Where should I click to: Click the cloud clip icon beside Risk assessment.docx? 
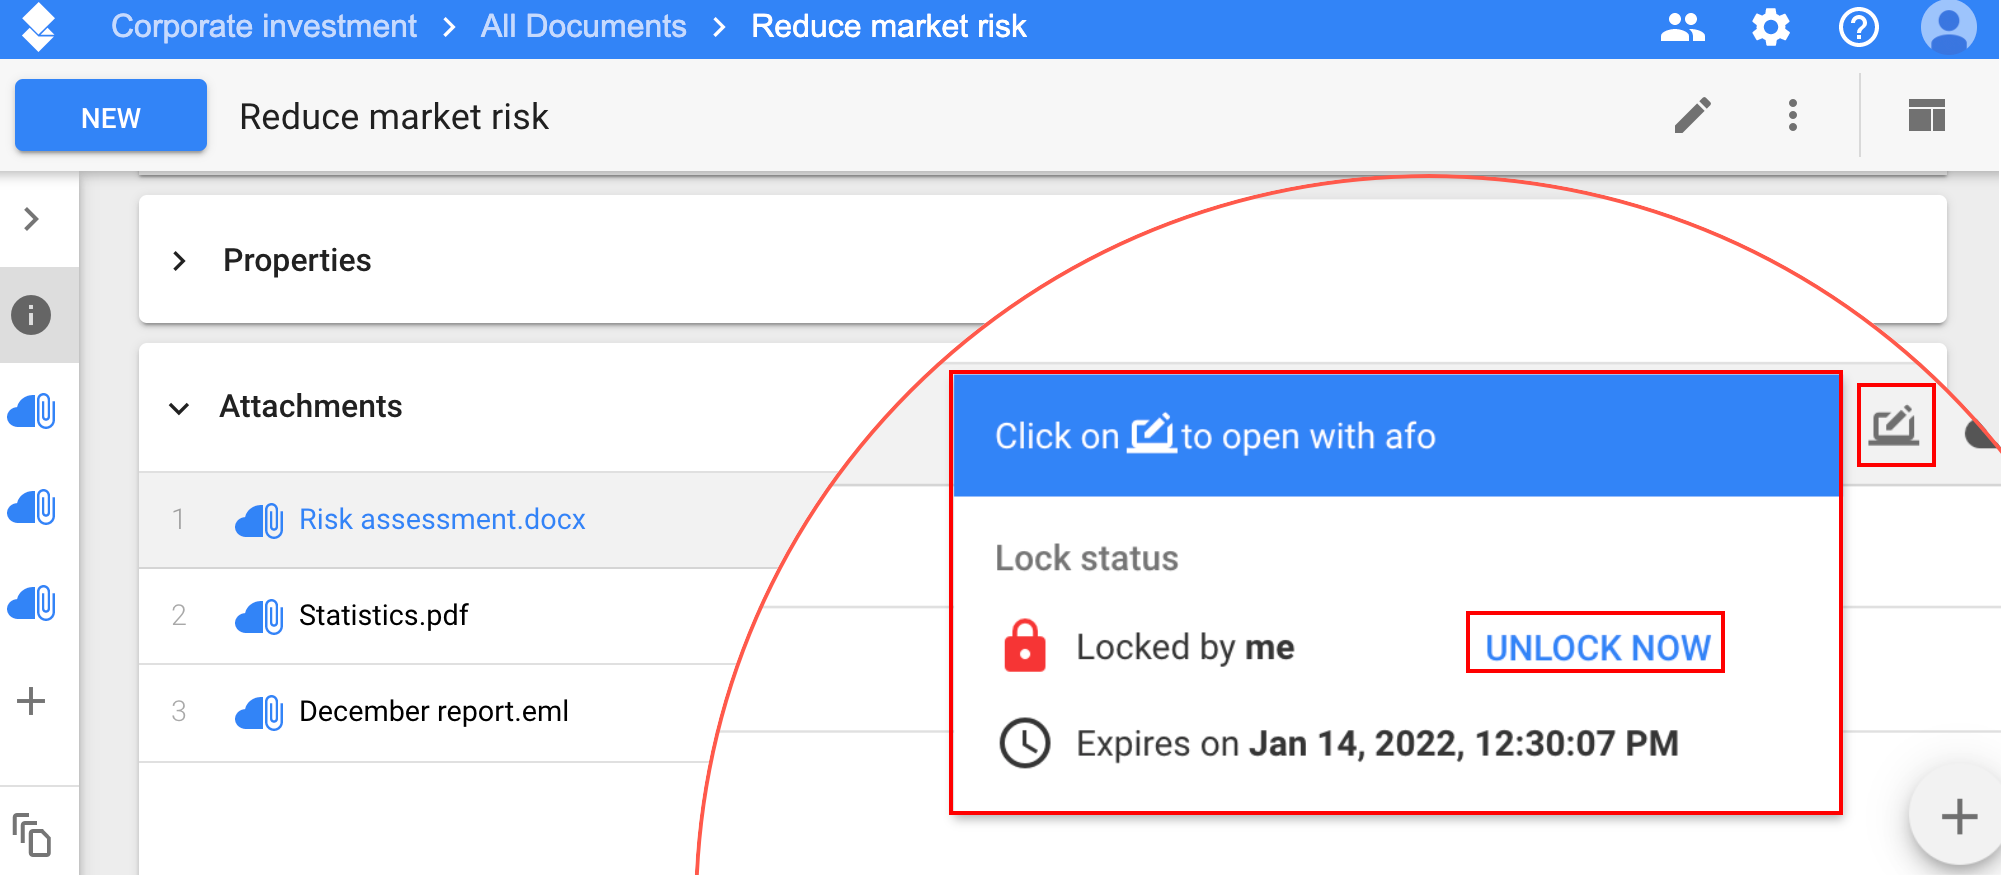(259, 520)
